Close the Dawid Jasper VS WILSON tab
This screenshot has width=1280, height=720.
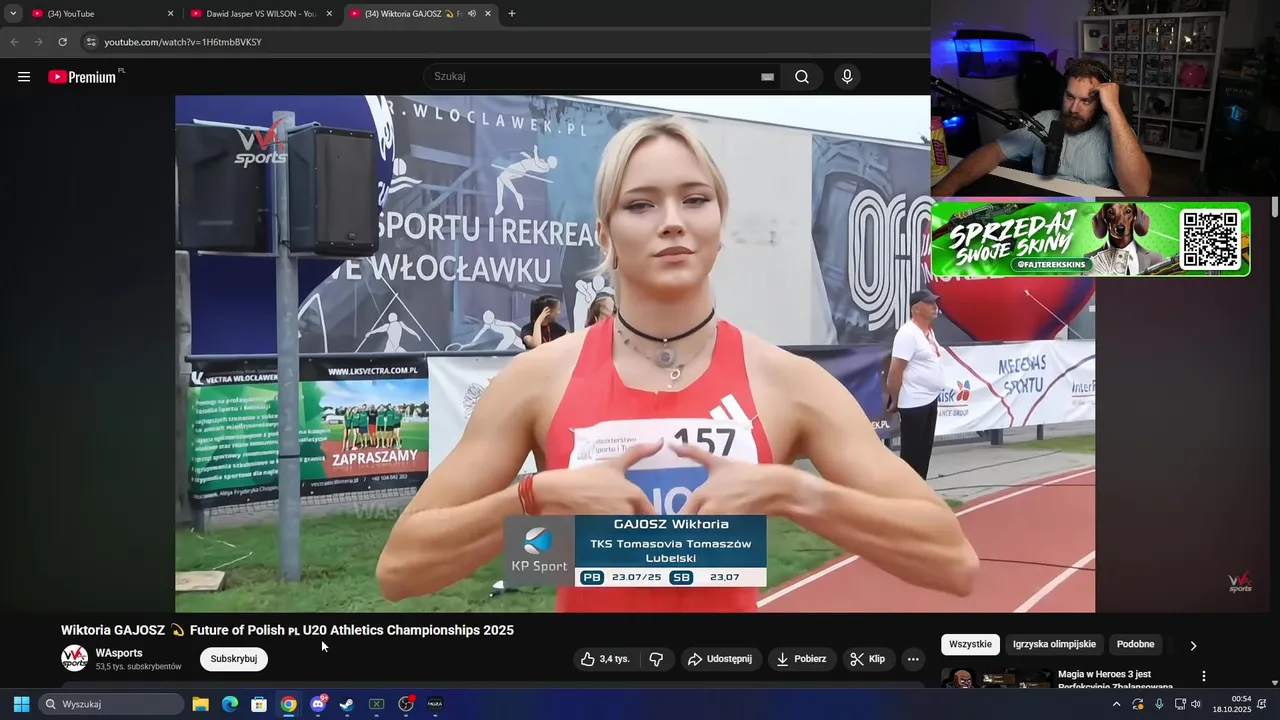pyautogui.click(x=329, y=14)
